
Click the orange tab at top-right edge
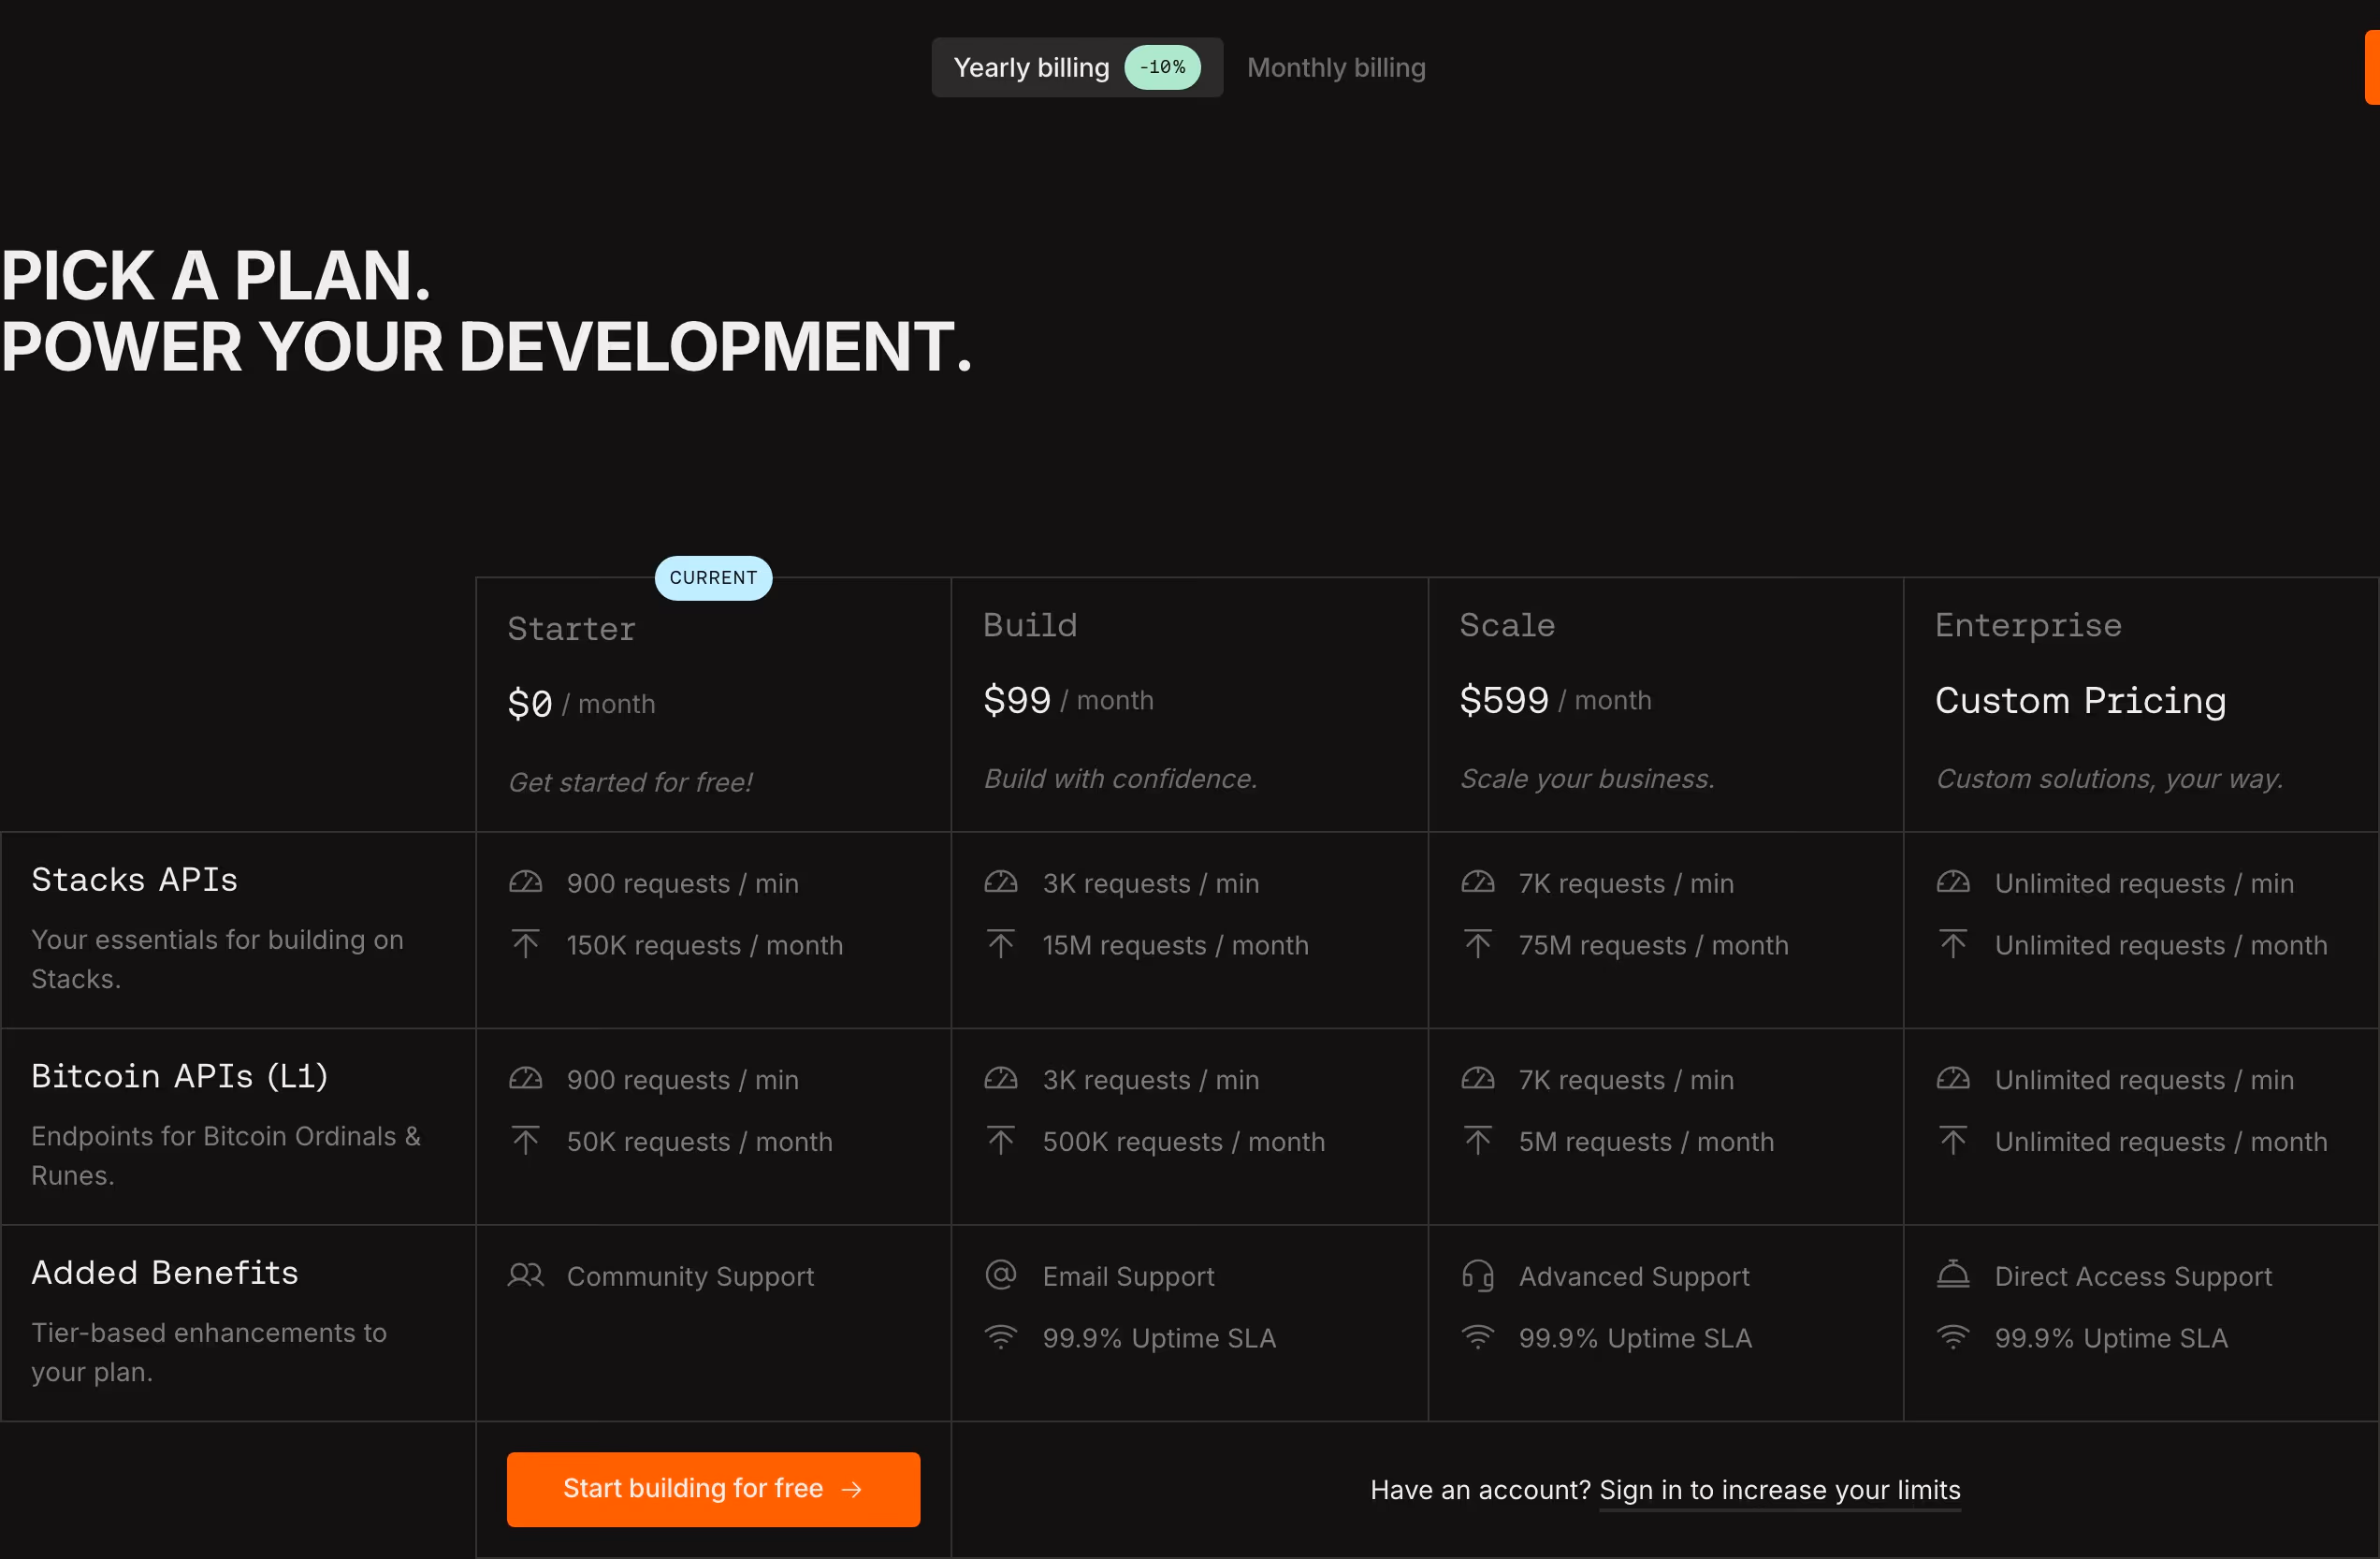tap(2371, 67)
